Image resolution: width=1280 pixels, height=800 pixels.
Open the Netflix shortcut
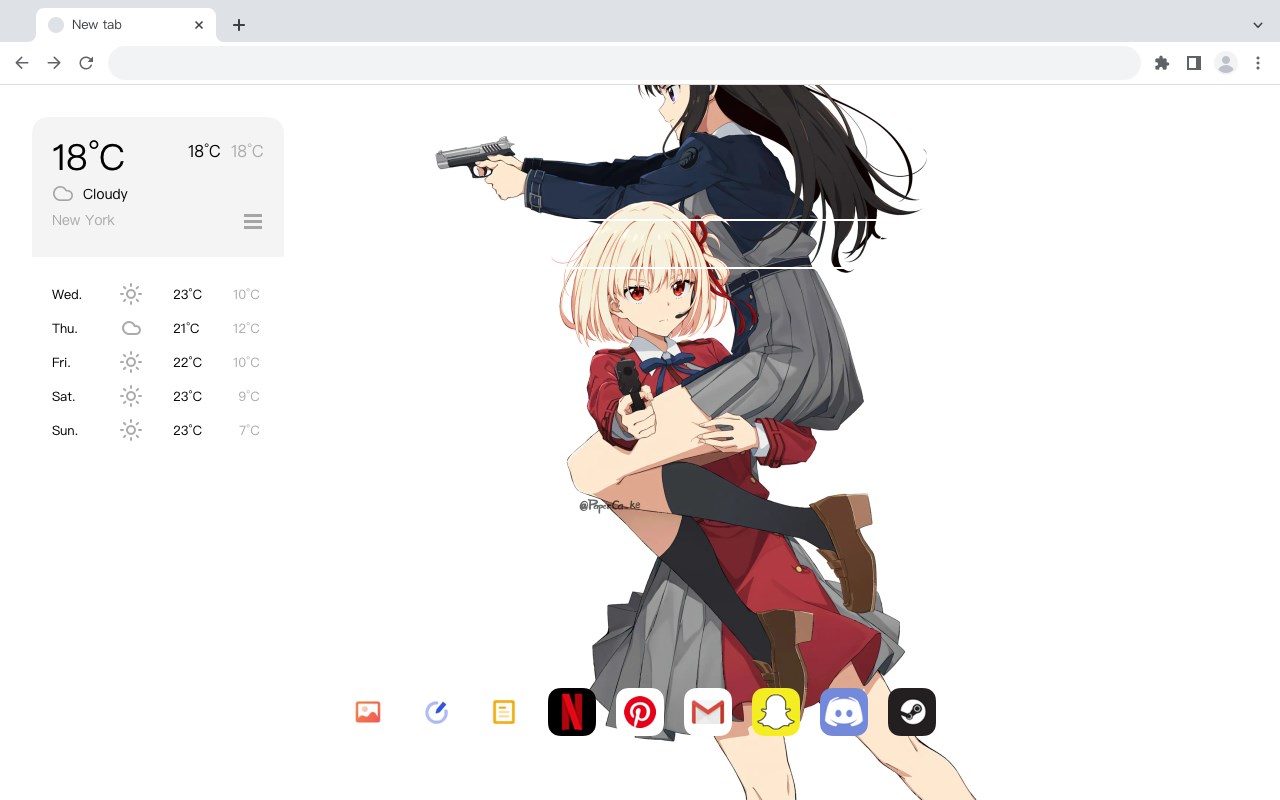pyautogui.click(x=572, y=712)
